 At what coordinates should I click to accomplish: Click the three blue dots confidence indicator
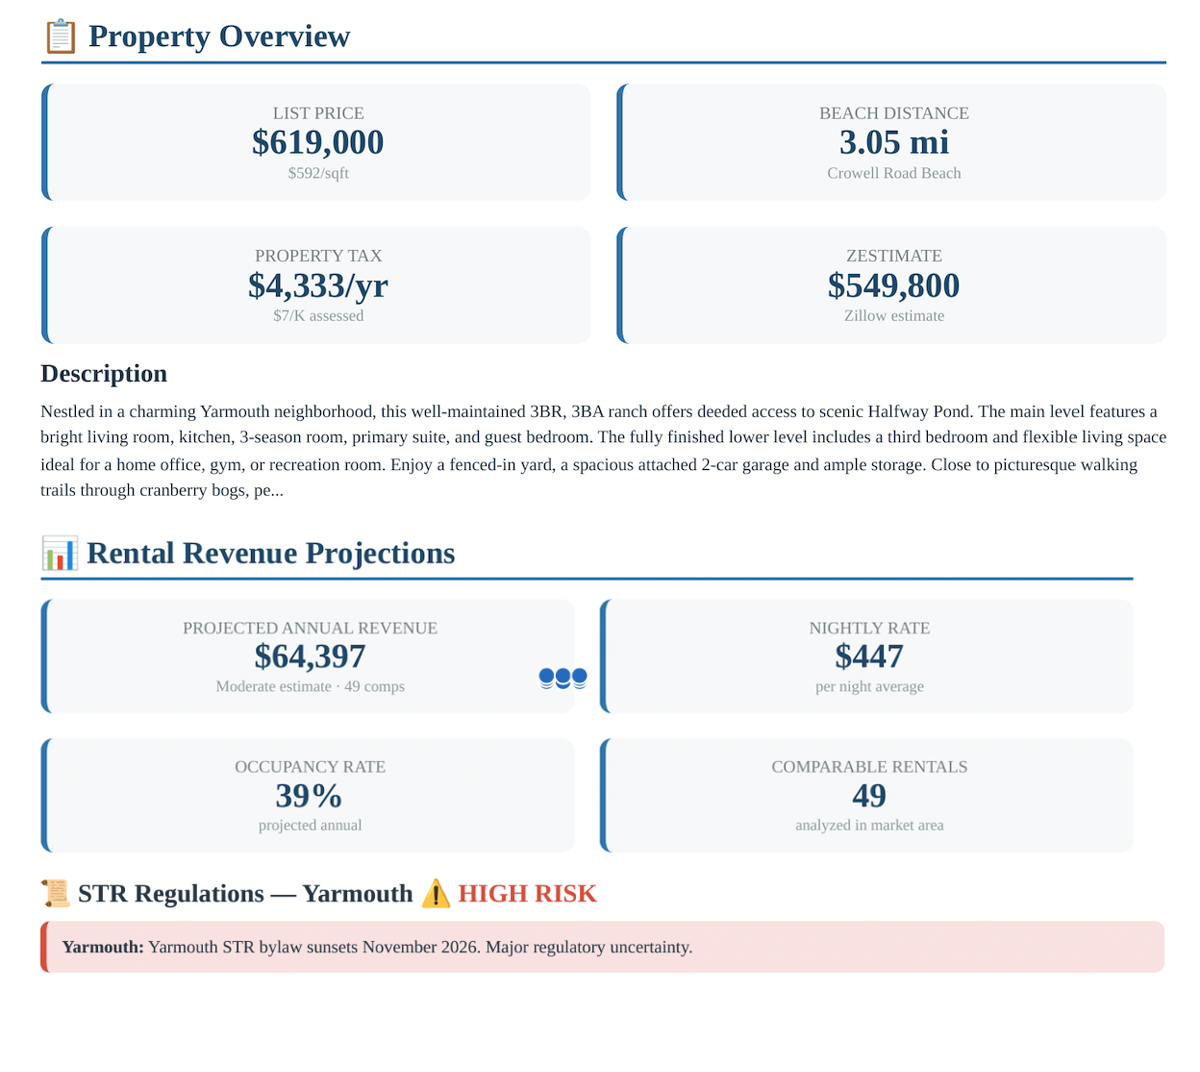coord(562,679)
